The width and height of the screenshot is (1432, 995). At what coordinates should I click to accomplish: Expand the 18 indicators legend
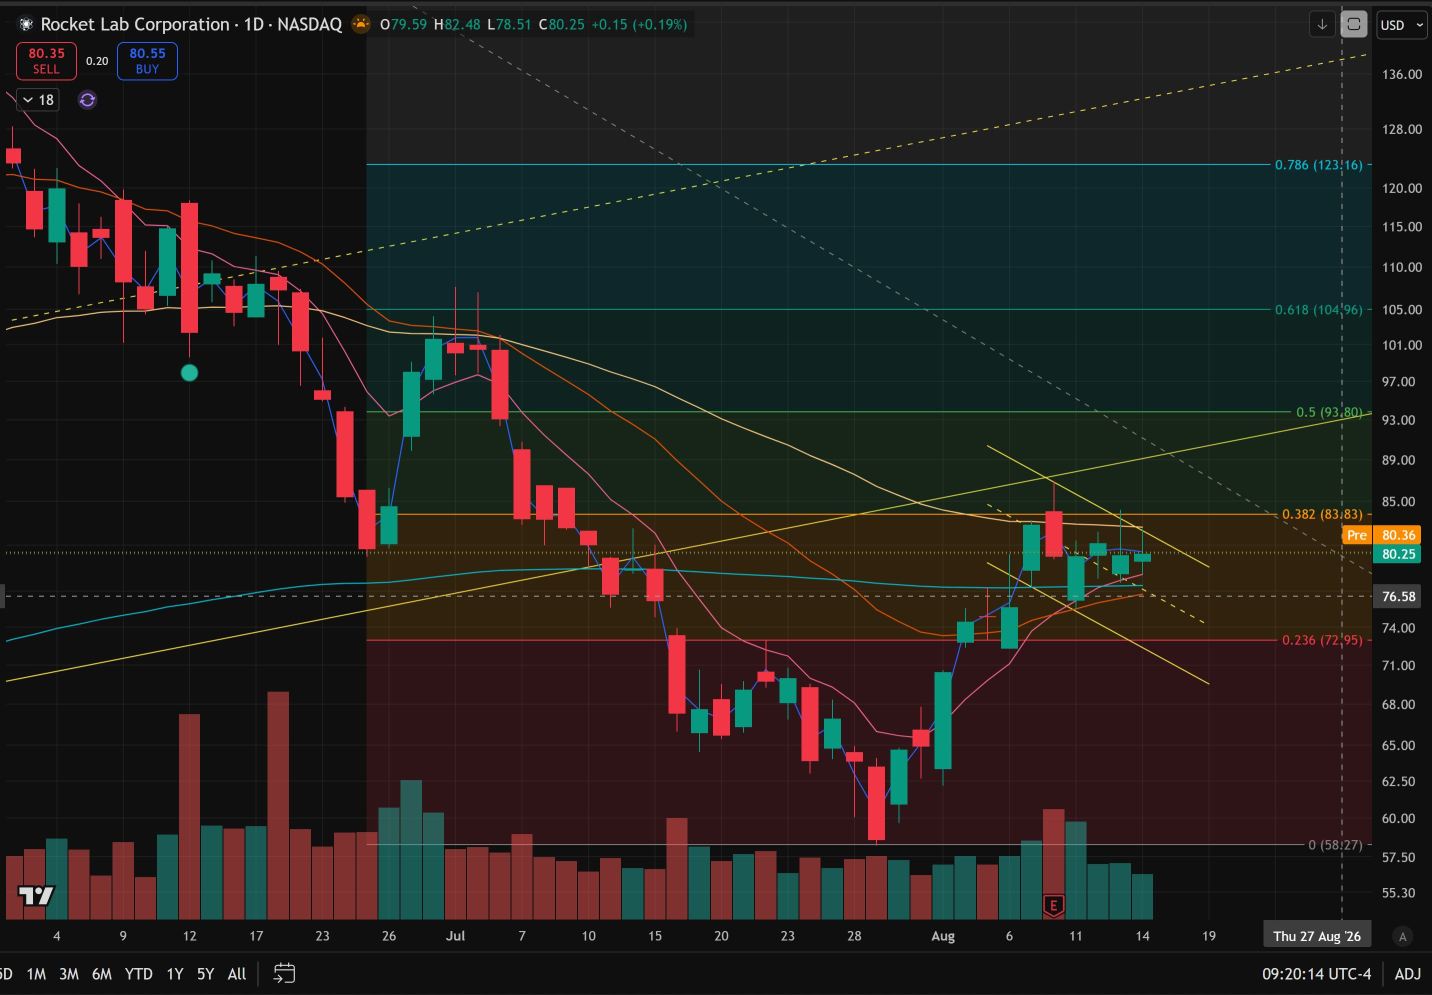(x=38, y=100)
